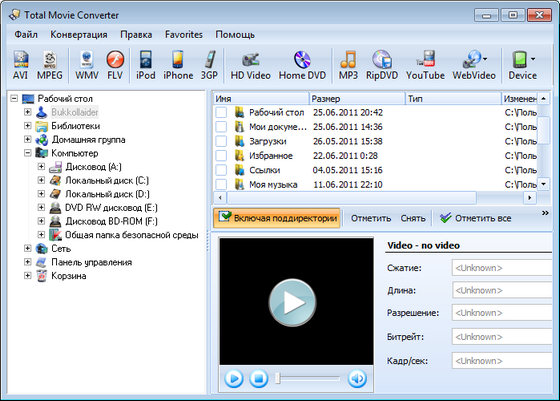Viewport: 560px width, 401px height.
Task: Select Общая папка безопасной среды item
Action: 131,235
